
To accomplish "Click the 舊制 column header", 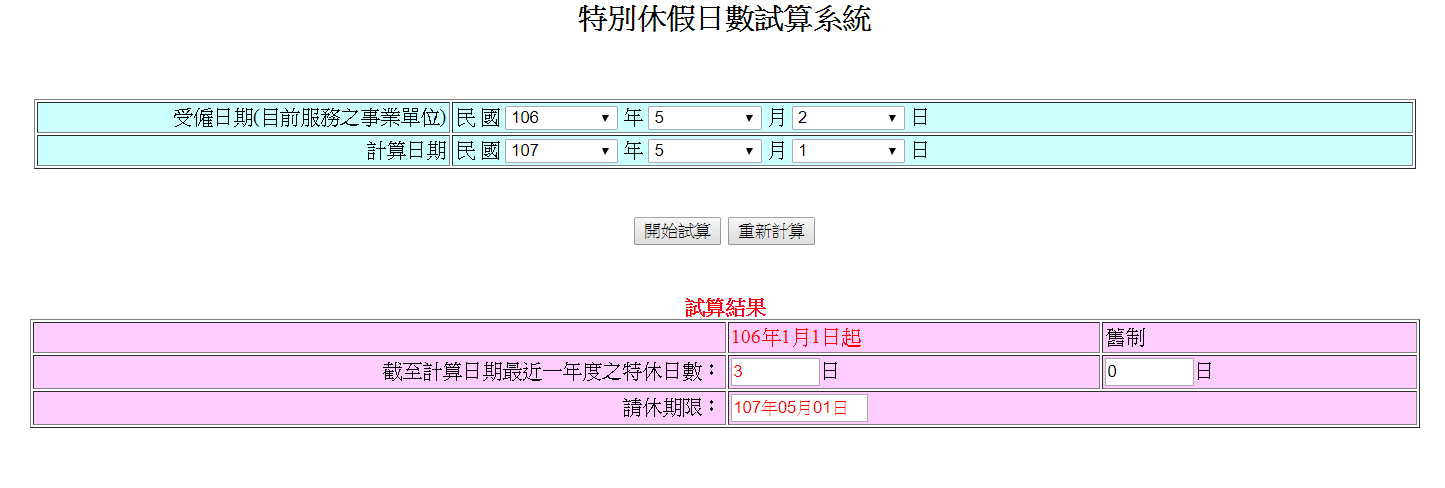I will (1125, 338).
